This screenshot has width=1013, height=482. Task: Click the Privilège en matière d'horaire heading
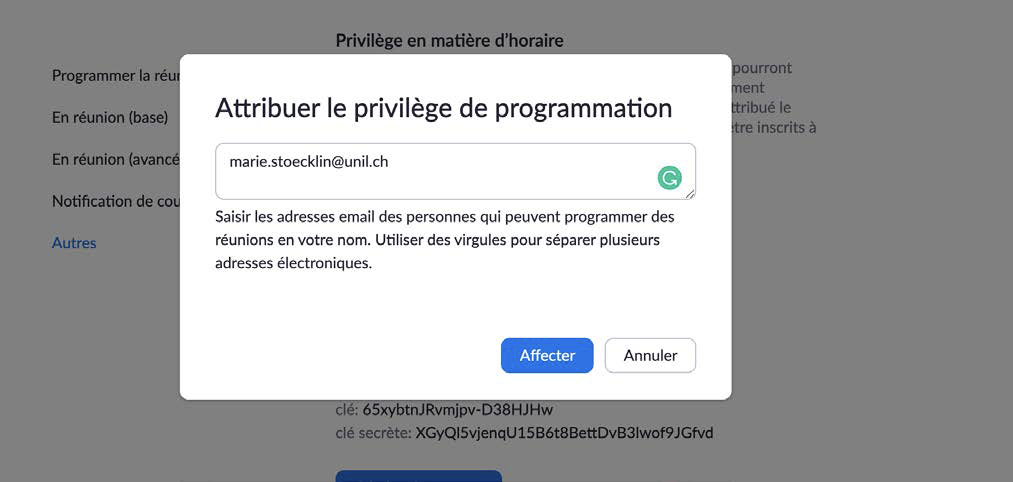449,40
